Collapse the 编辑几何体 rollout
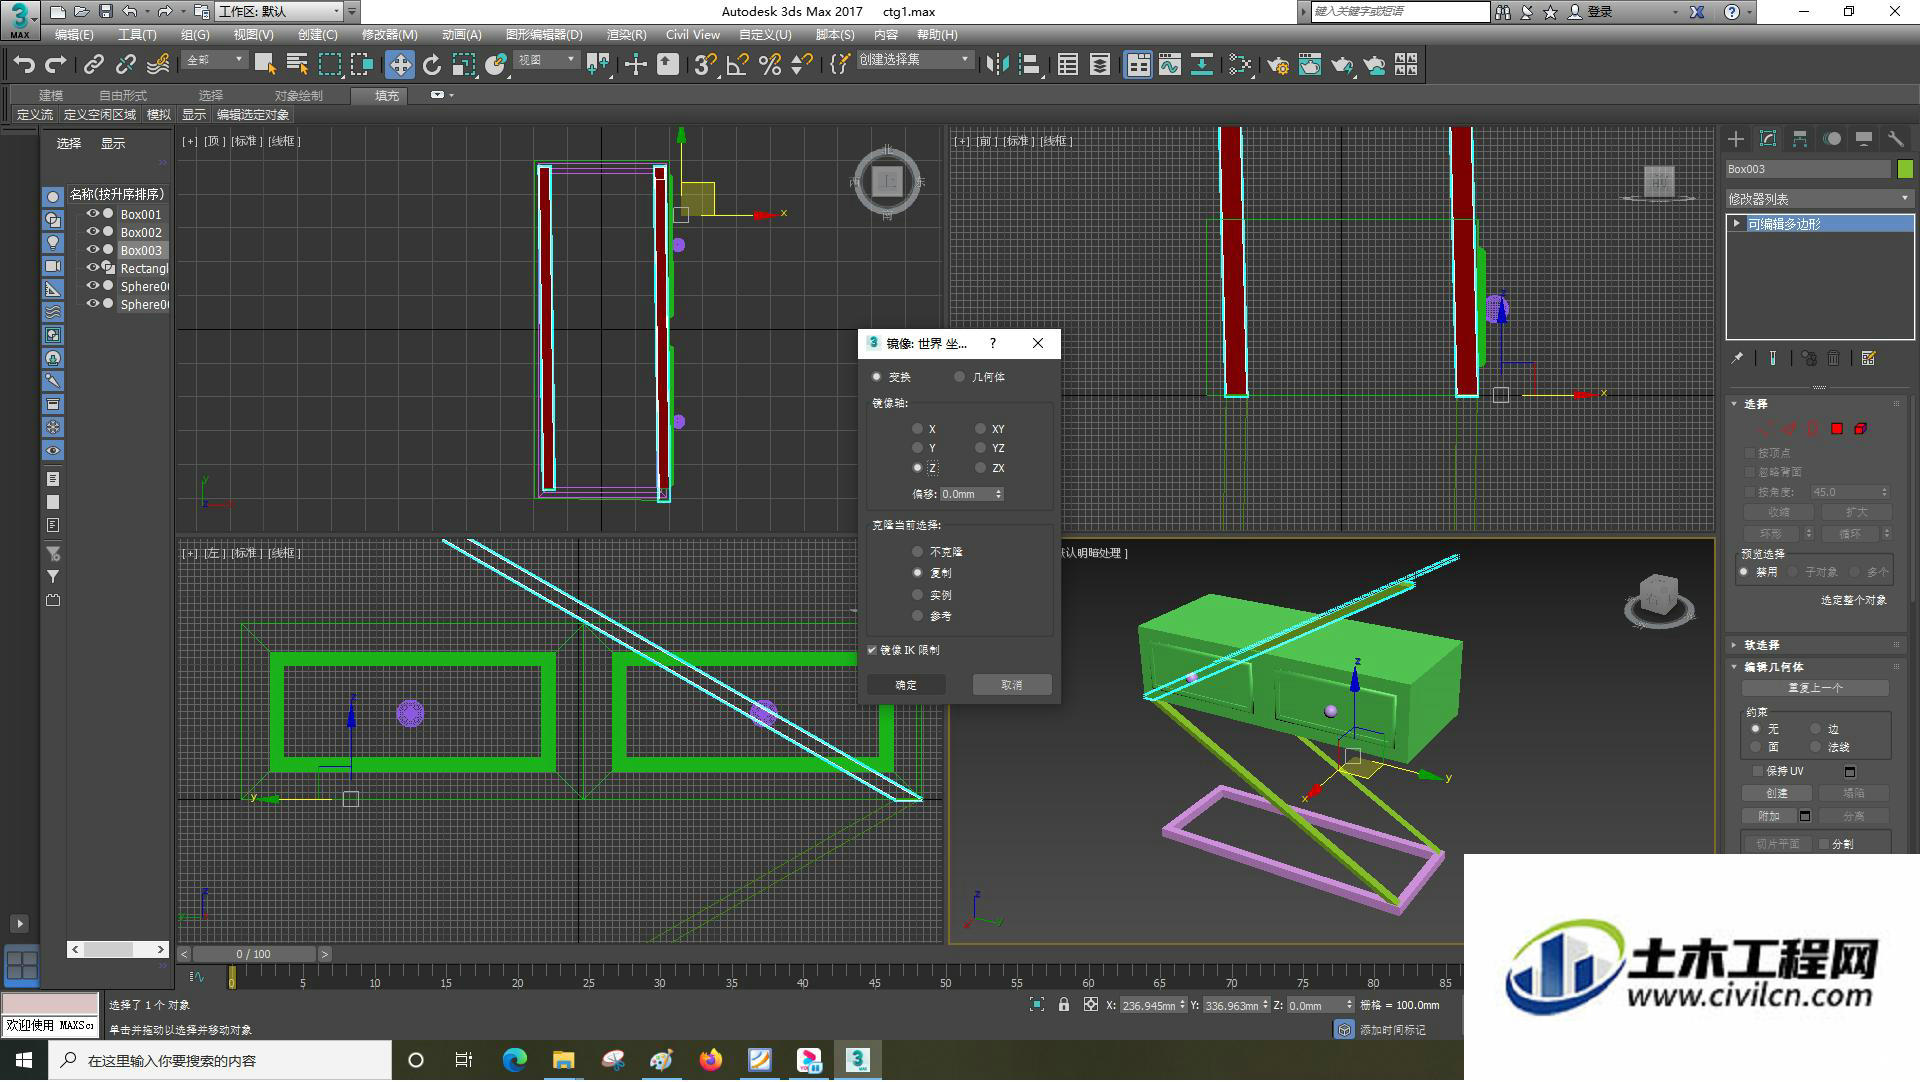 click(1735, 667)
